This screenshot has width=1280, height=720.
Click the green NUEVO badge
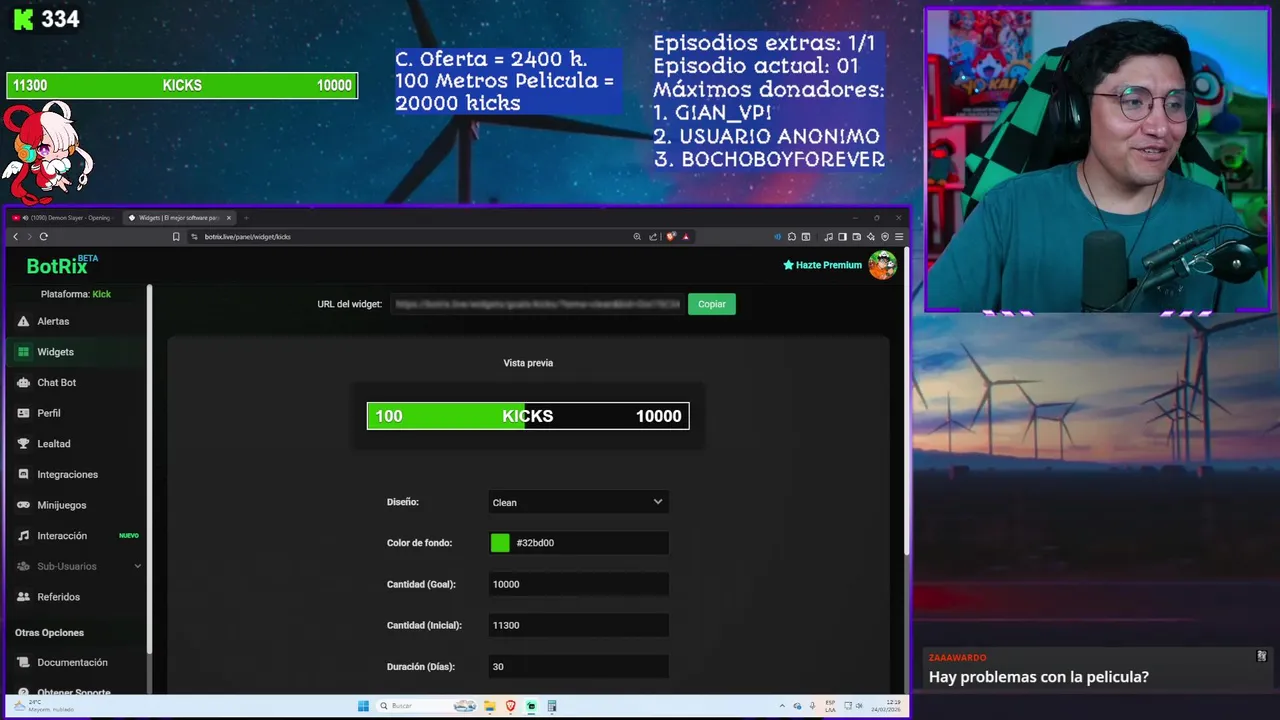[x=129, y=536]
